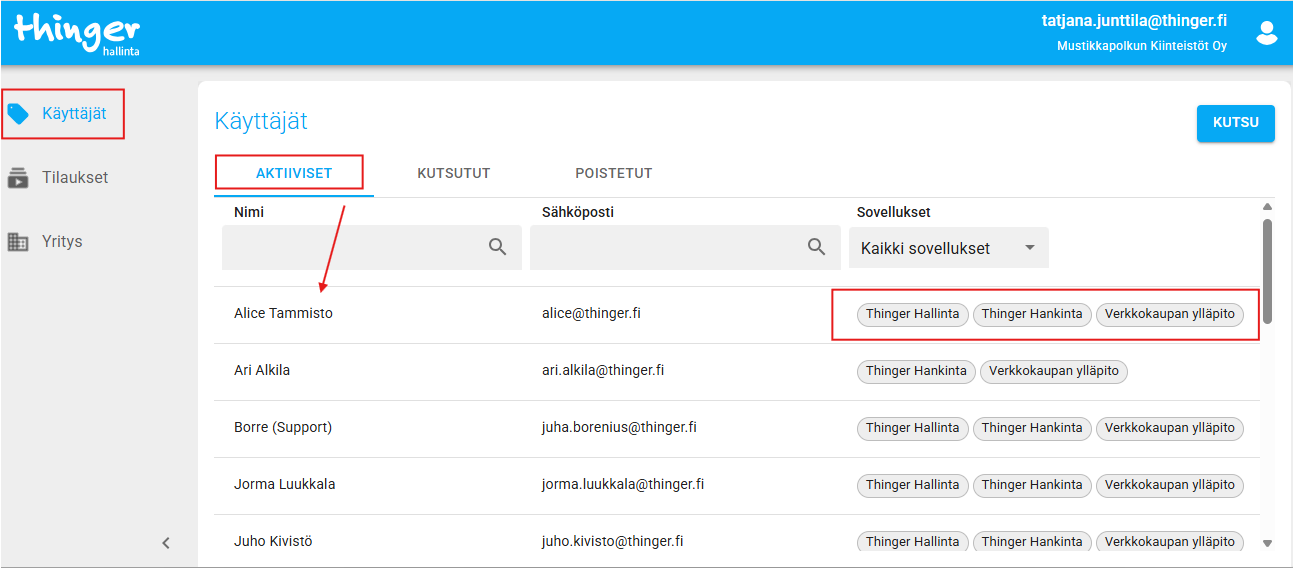Screen dimensions: 1293x568
Task: Open the Kaikki sovellukset dropdown
Action: (948, 248)
